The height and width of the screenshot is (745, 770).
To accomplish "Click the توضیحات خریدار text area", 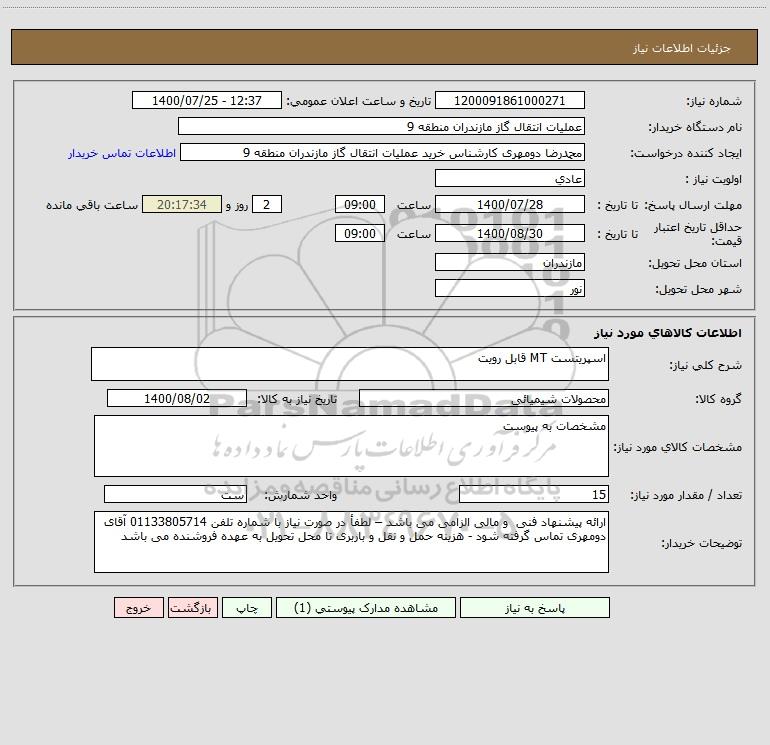I will click(x=351, y=542).
